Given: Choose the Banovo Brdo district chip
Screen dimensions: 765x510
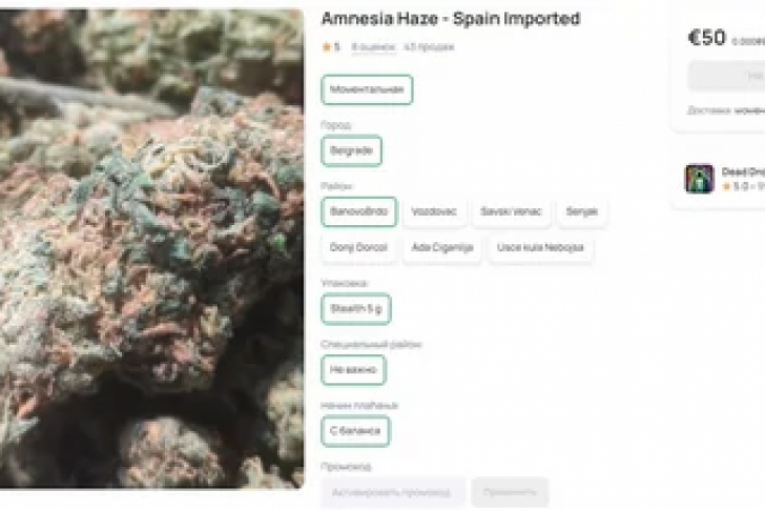Looking at the screenshot, I should 359,212.
